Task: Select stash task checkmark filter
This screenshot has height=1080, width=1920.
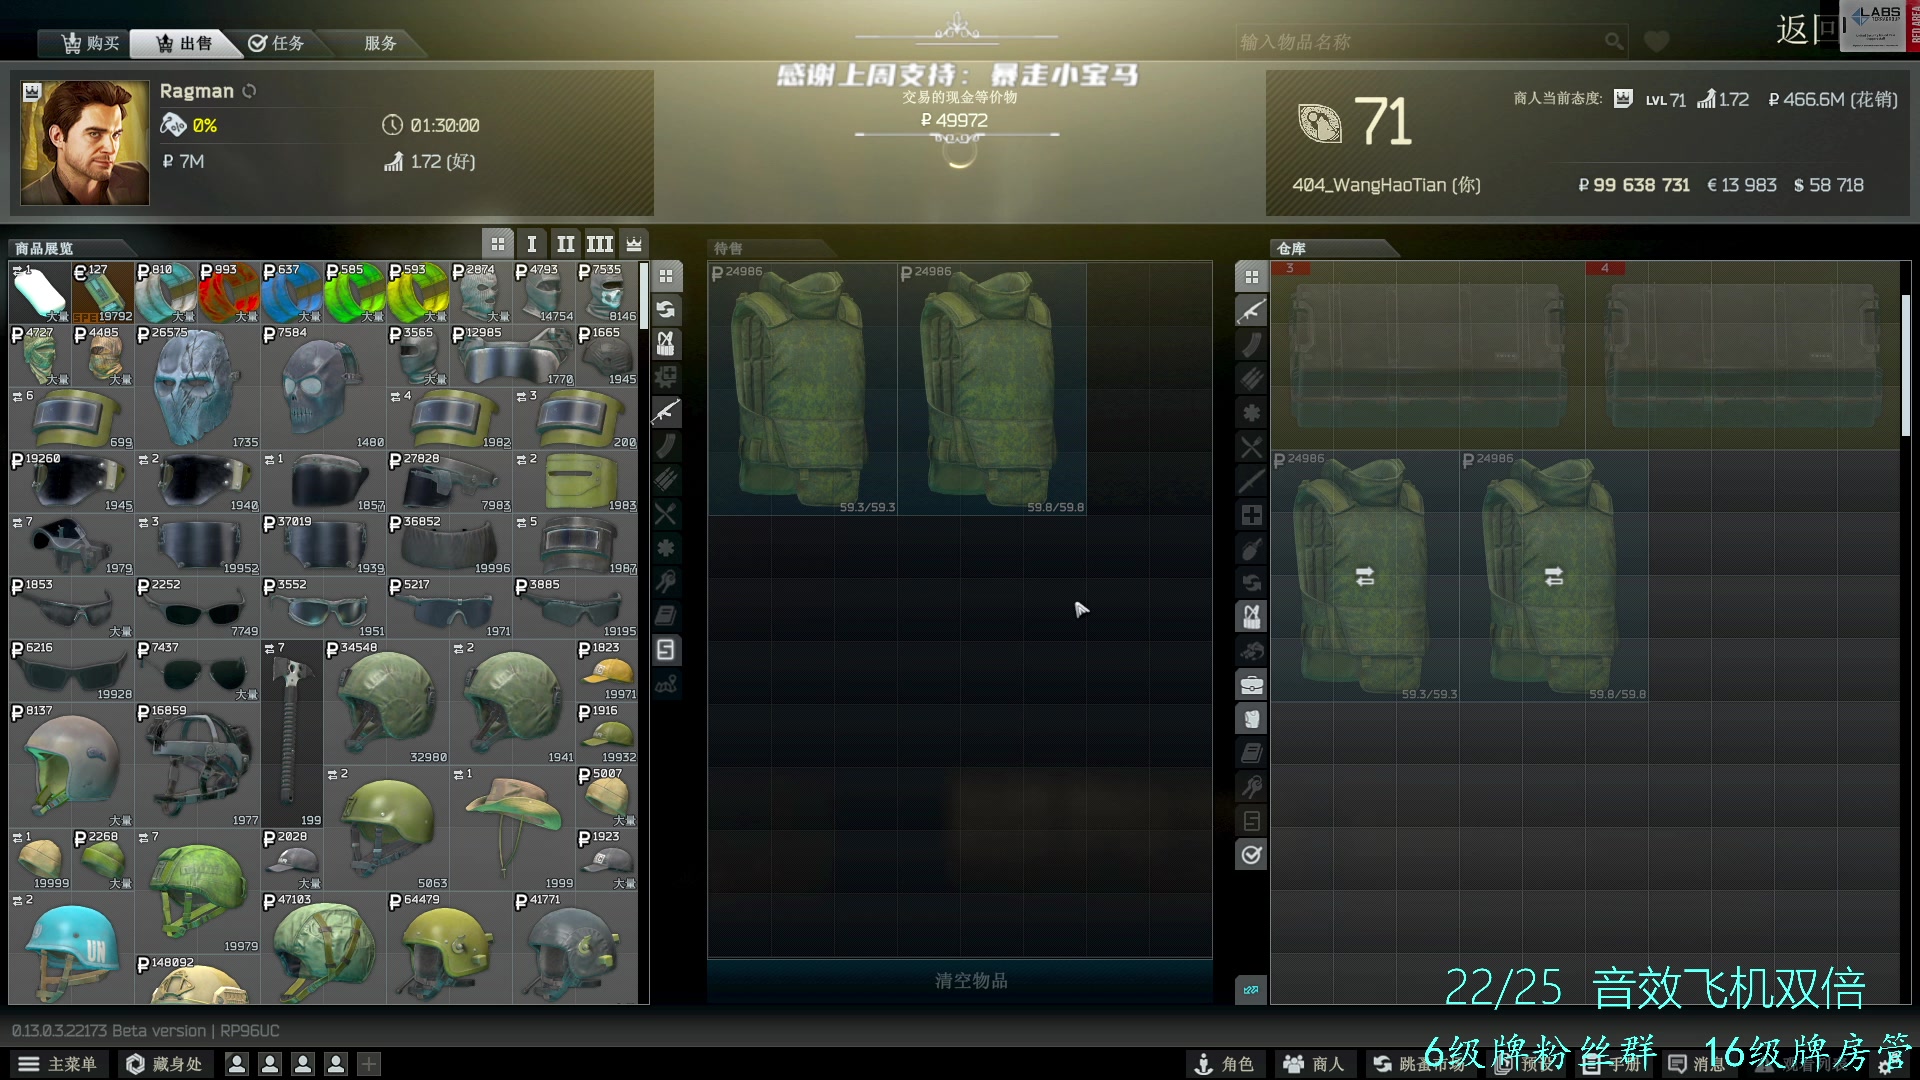Action: point(1251,855)
